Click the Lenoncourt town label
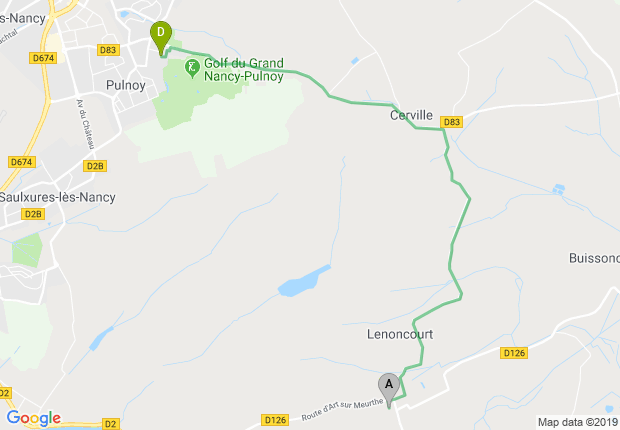Viewport: 620px width, 430px height. (400, 334)
